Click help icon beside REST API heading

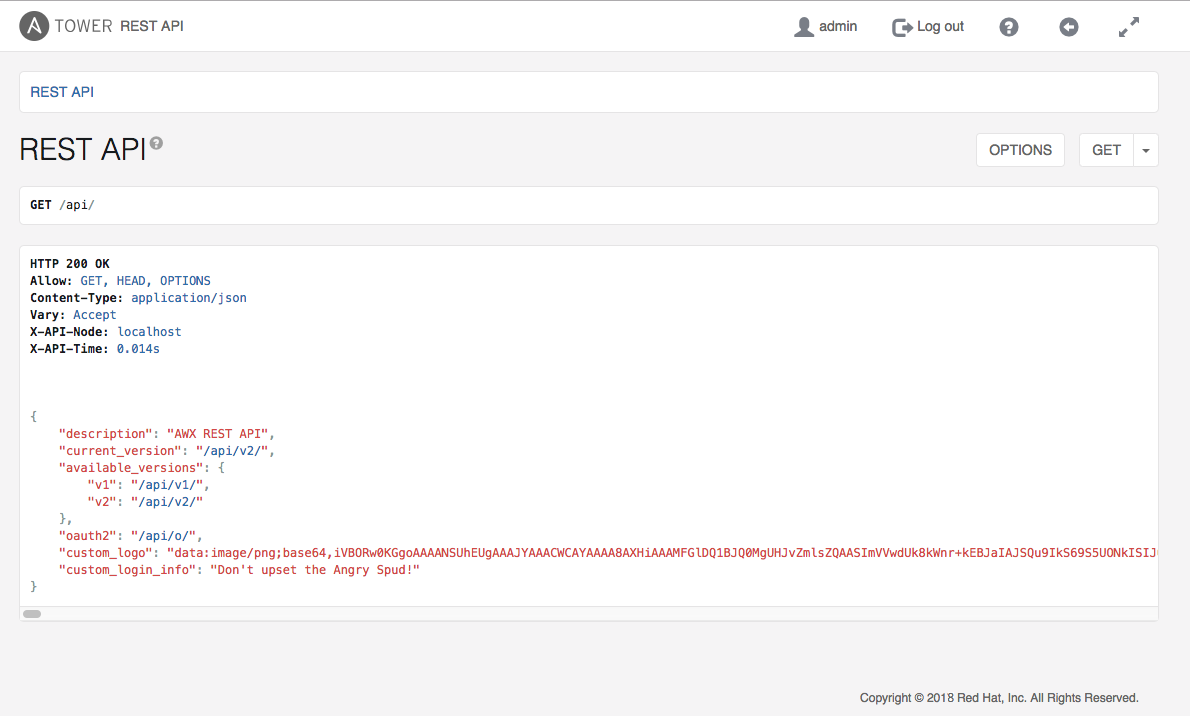[x=156, y=143]
